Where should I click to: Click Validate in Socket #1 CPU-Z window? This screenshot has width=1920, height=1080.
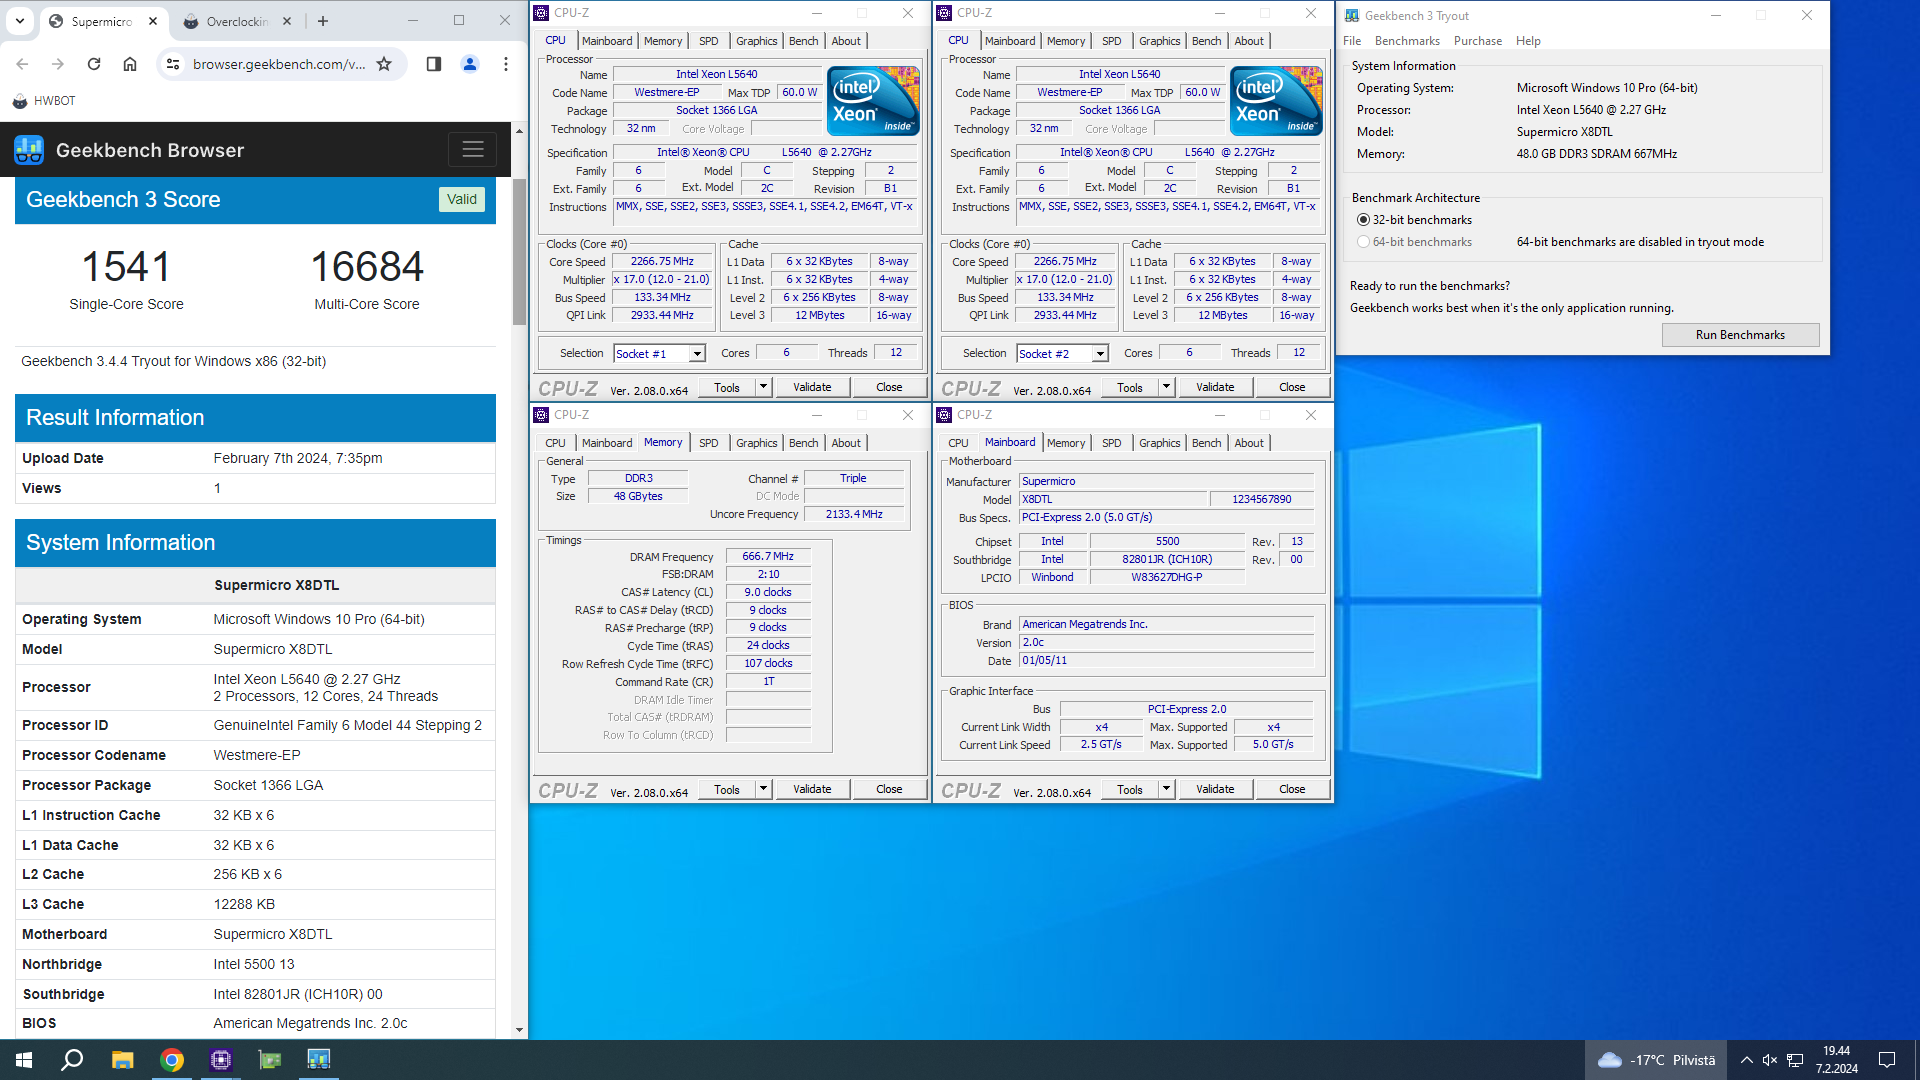tap(812, 387)
